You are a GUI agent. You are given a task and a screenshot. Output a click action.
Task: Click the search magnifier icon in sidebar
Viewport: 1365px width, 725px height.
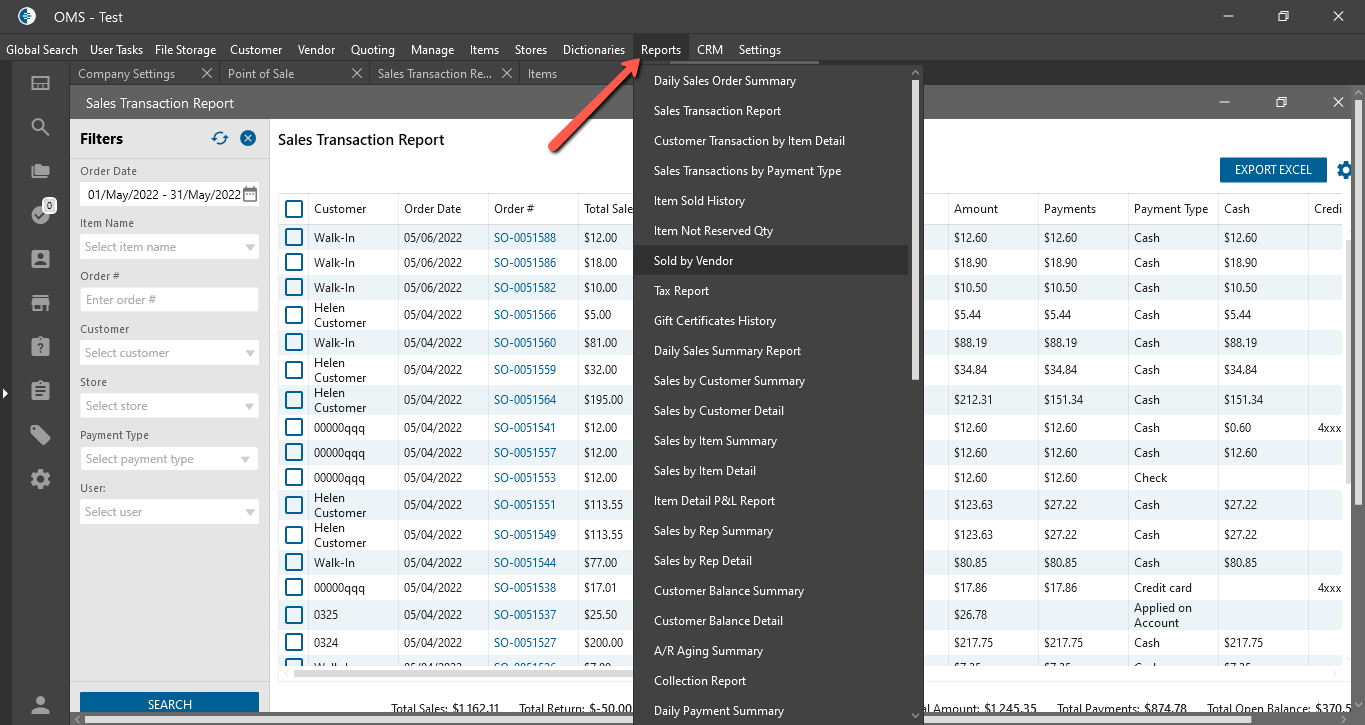[x=40, y=127]
